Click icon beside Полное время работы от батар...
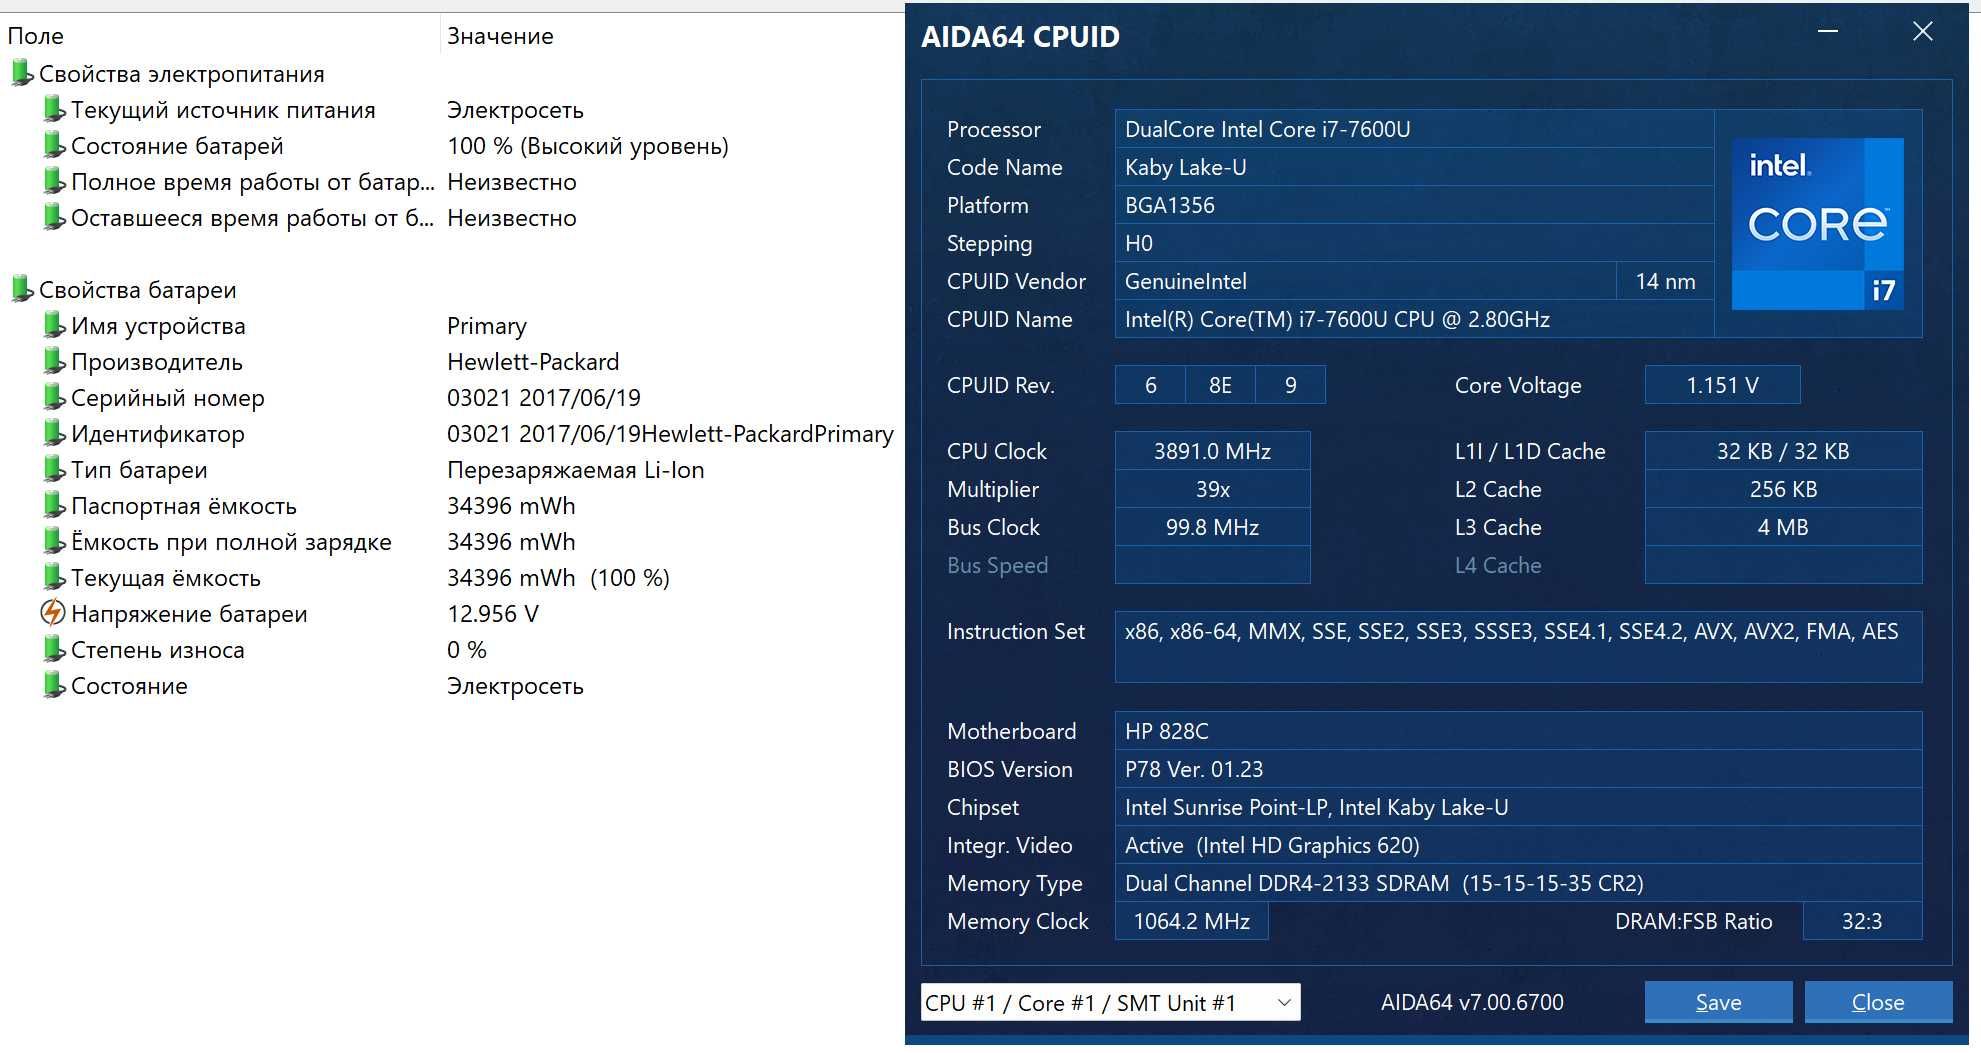Viewport: 1981px width, 1053px height. [54, 181]
